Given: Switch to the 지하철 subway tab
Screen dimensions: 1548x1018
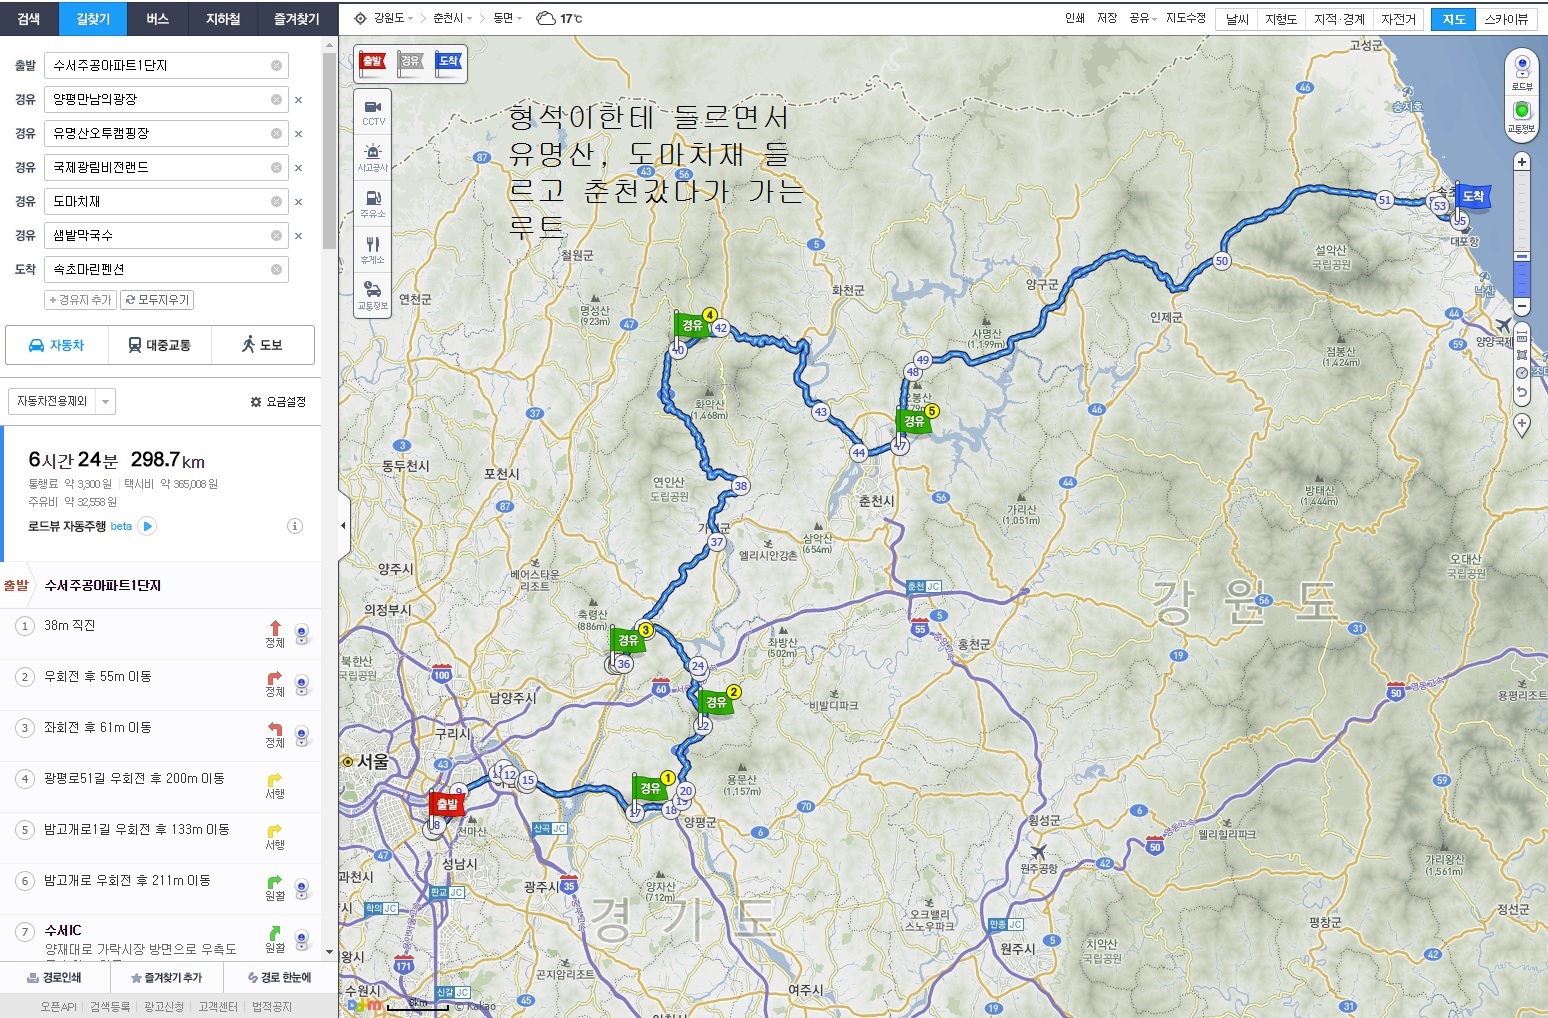Looking at the screenshot, I should point(223,19).
